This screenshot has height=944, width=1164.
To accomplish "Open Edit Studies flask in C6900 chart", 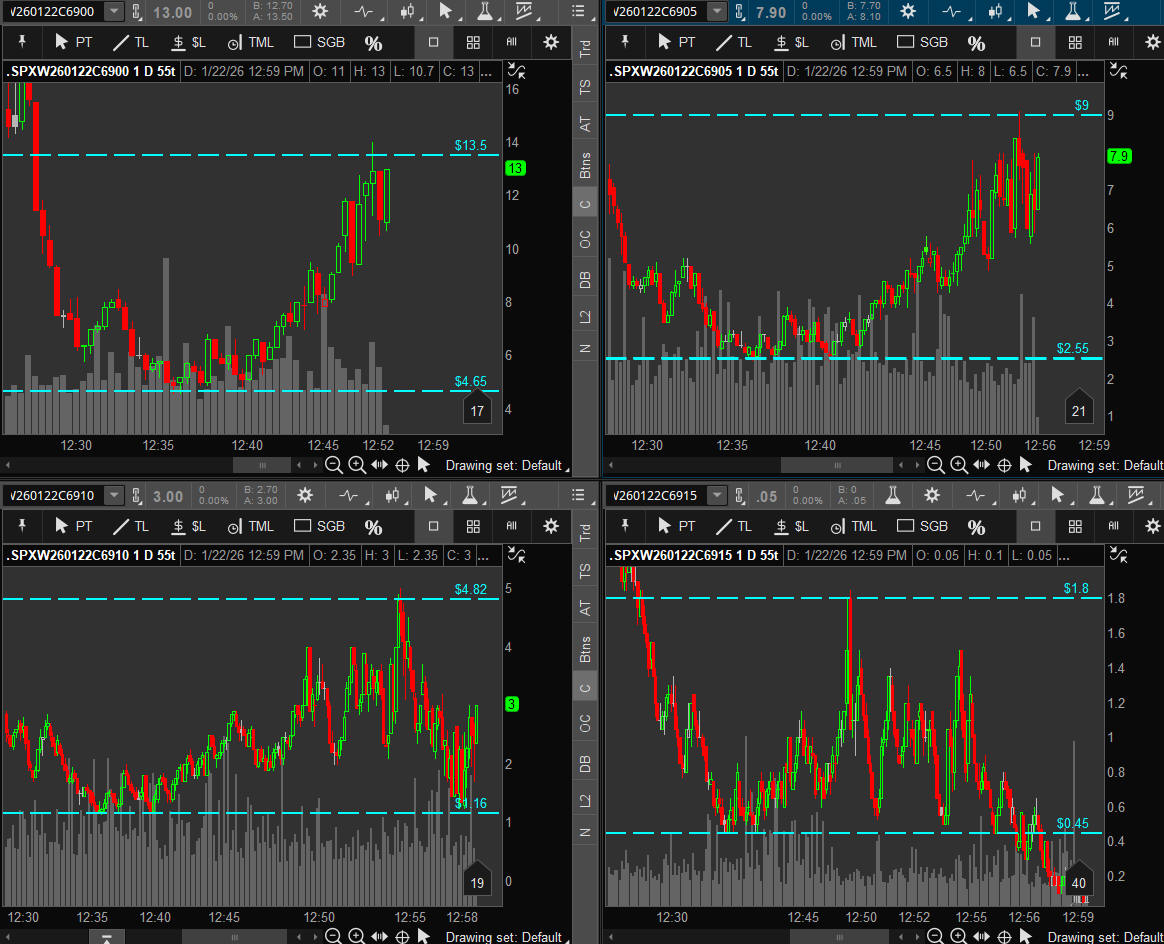I will click(x=485, y=11).
